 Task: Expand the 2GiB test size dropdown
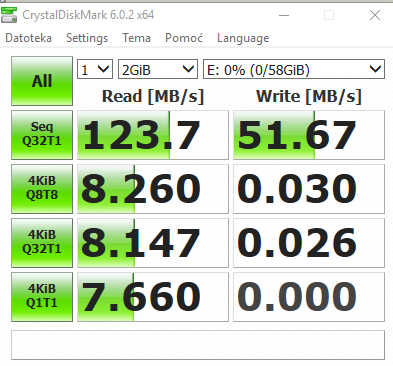pos(158,69)
